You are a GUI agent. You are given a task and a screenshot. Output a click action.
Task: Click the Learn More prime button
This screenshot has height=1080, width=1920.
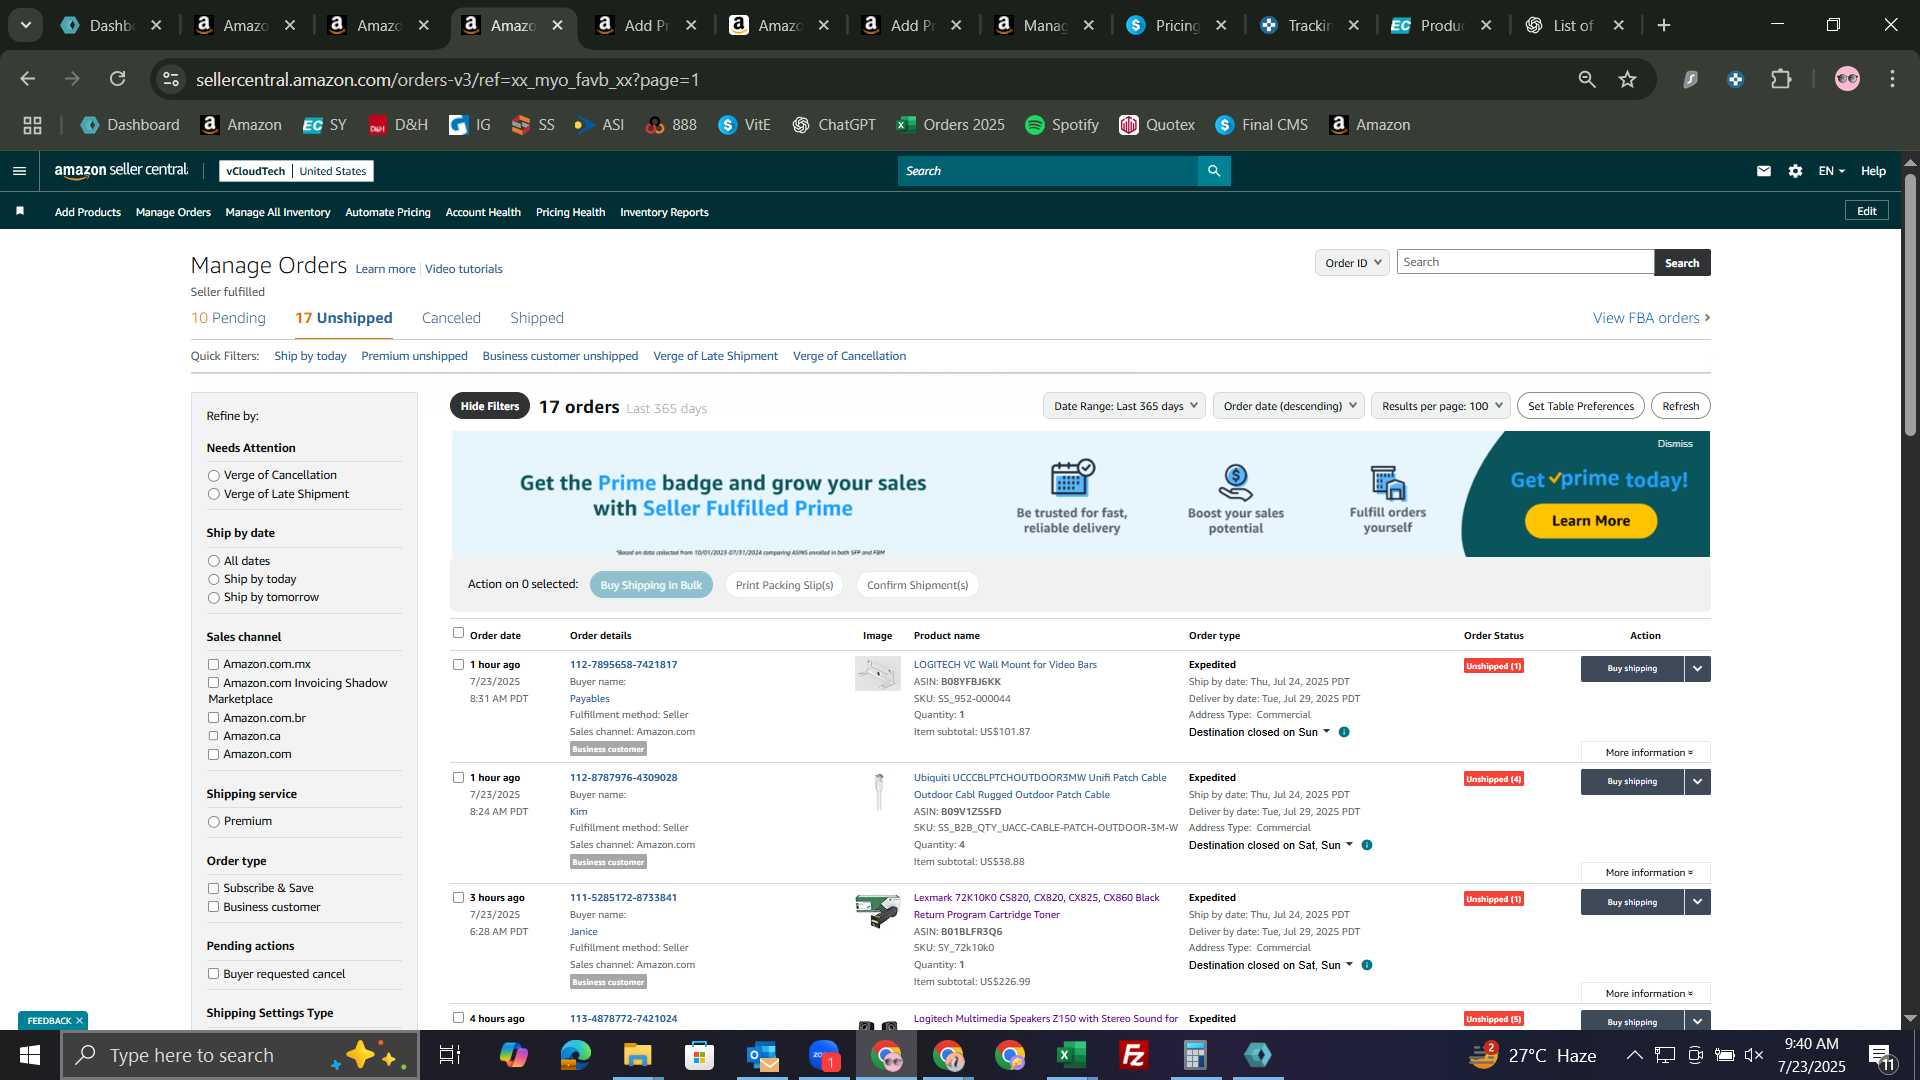pyautogui.click(x=1591, y=521)
